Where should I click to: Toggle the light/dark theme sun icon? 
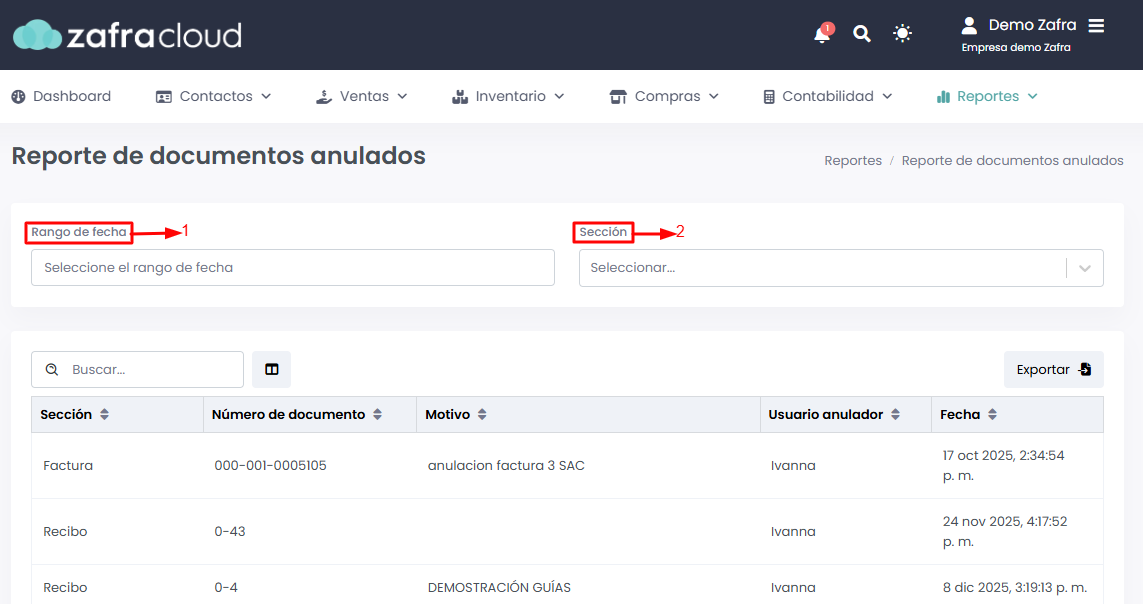902,34
